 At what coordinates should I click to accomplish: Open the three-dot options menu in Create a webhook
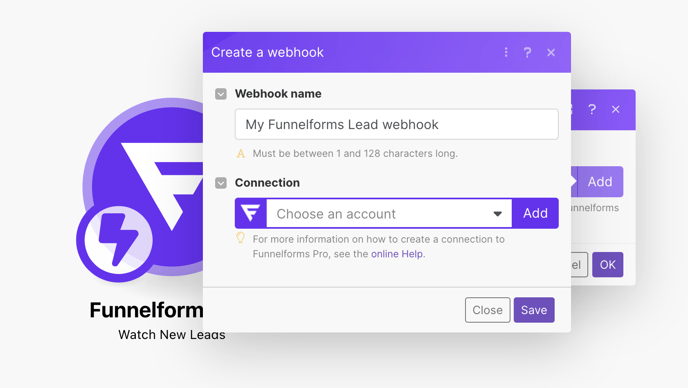pyautogui.click(x=506, y=52)
